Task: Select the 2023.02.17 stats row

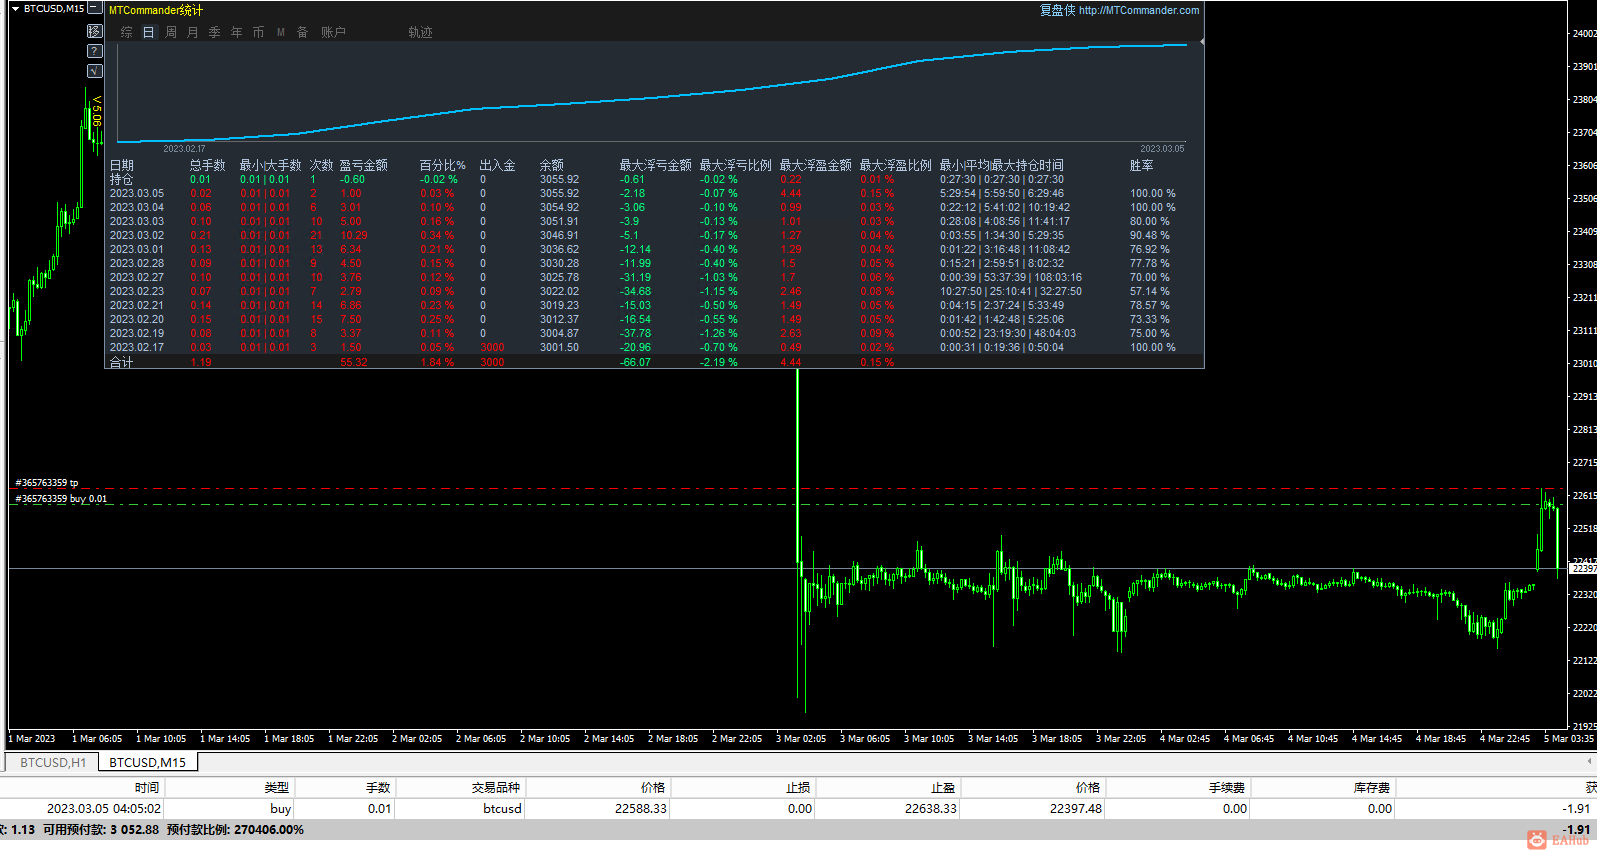Action: click(x=654, y=347)
